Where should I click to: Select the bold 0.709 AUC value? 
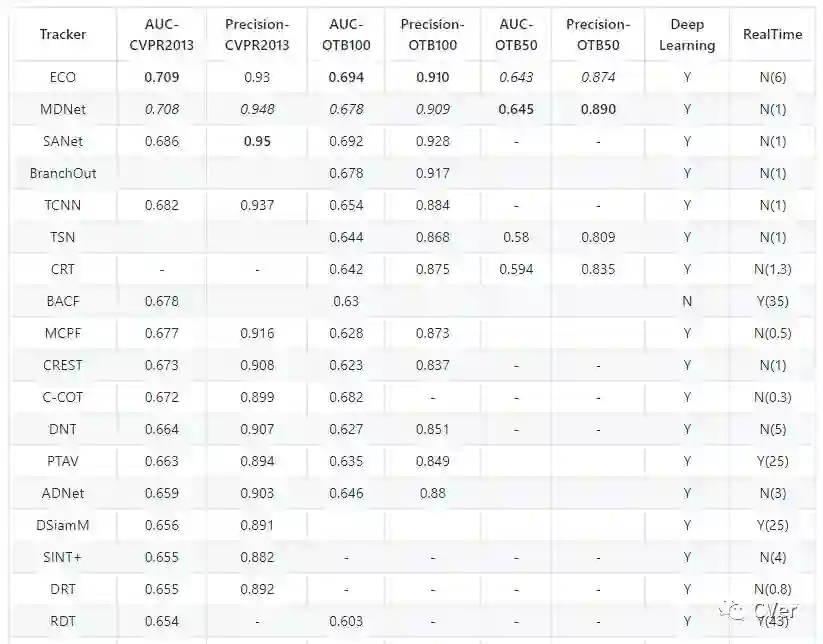(x=162, y=77)
